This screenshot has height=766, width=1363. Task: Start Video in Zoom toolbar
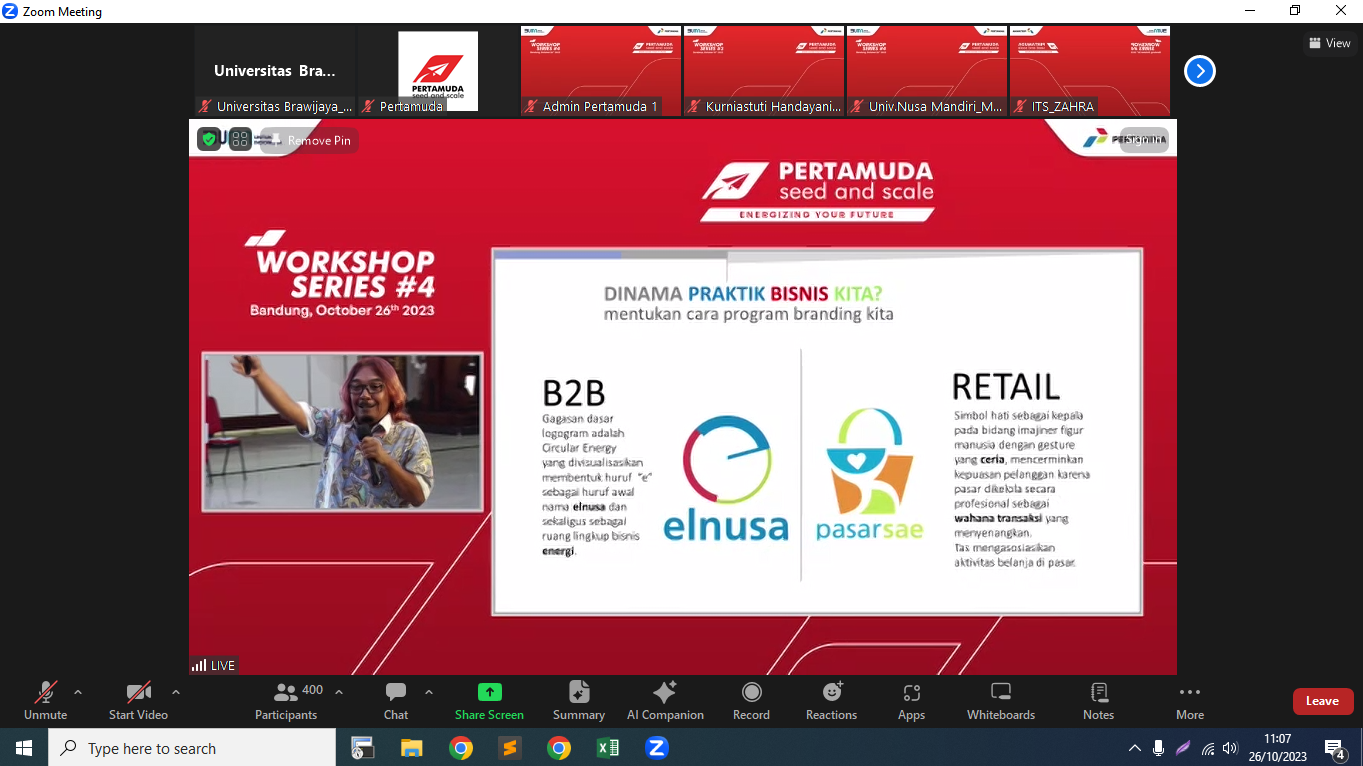138,700
